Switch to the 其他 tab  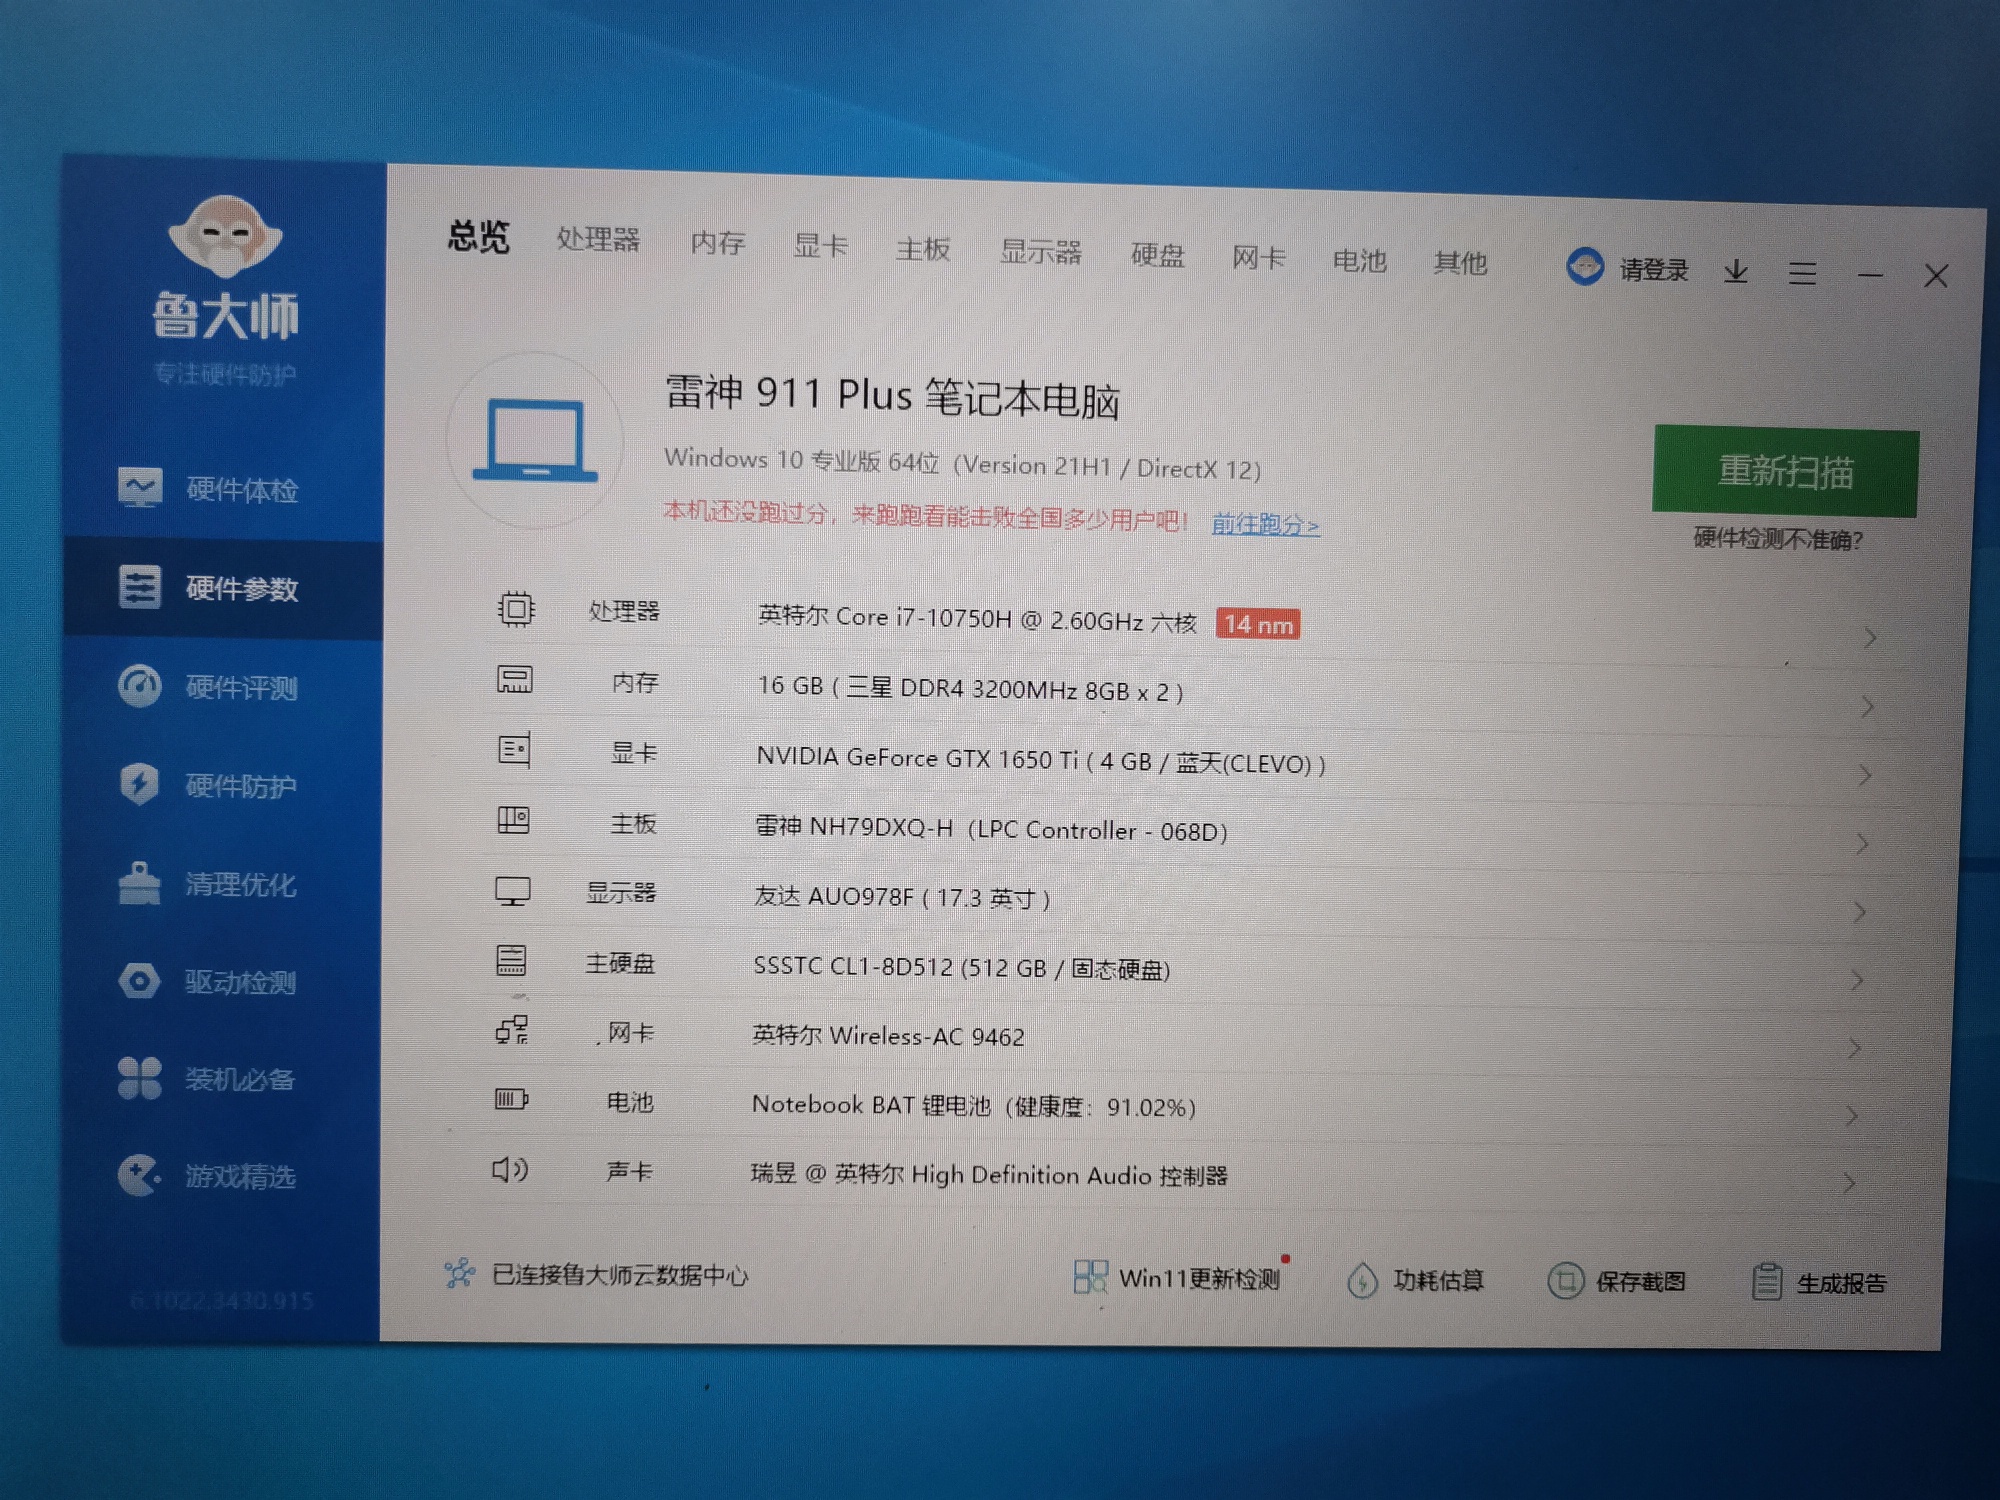click(1460, 264)
